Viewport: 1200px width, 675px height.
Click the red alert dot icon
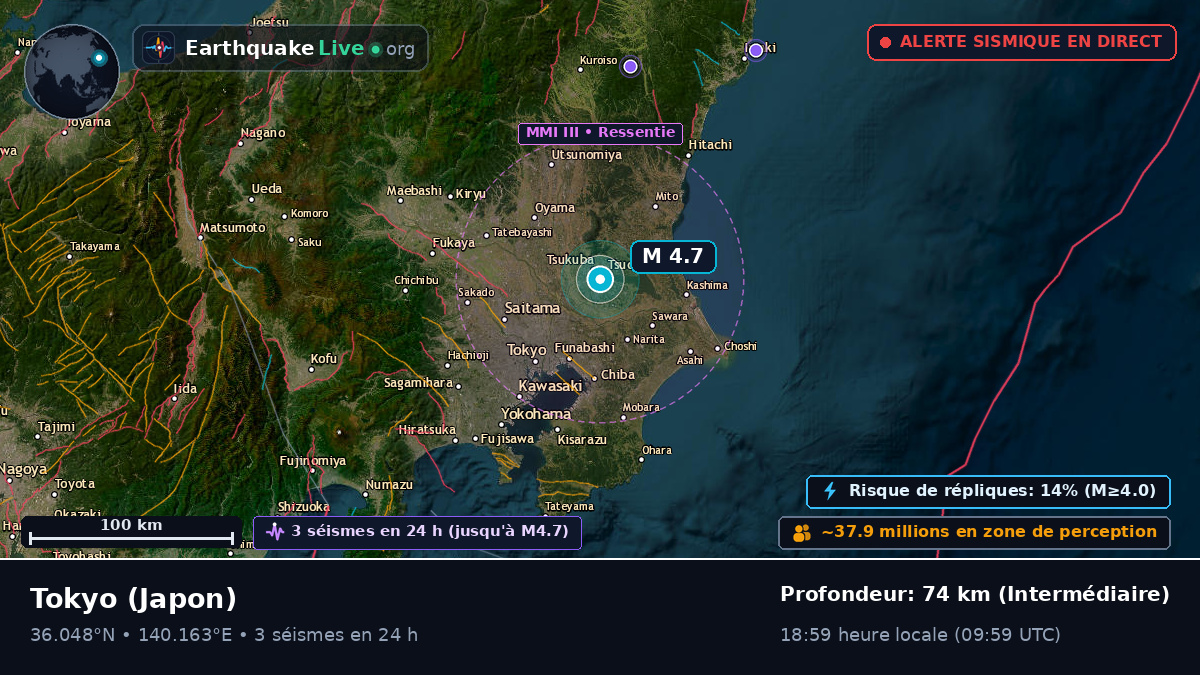coord(885,42)
